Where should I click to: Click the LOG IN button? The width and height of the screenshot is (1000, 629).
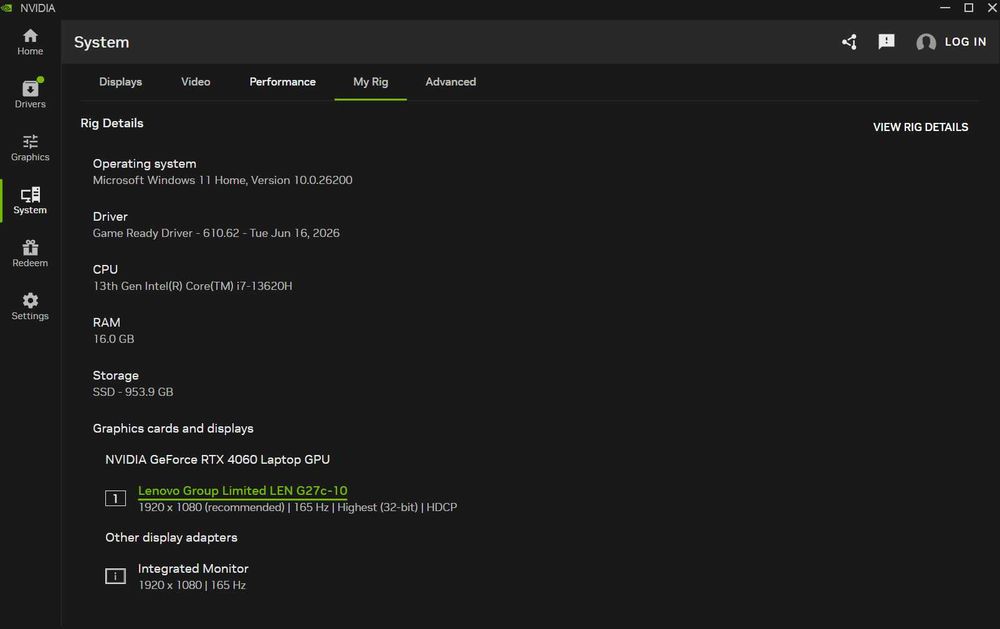click(965, 42)
